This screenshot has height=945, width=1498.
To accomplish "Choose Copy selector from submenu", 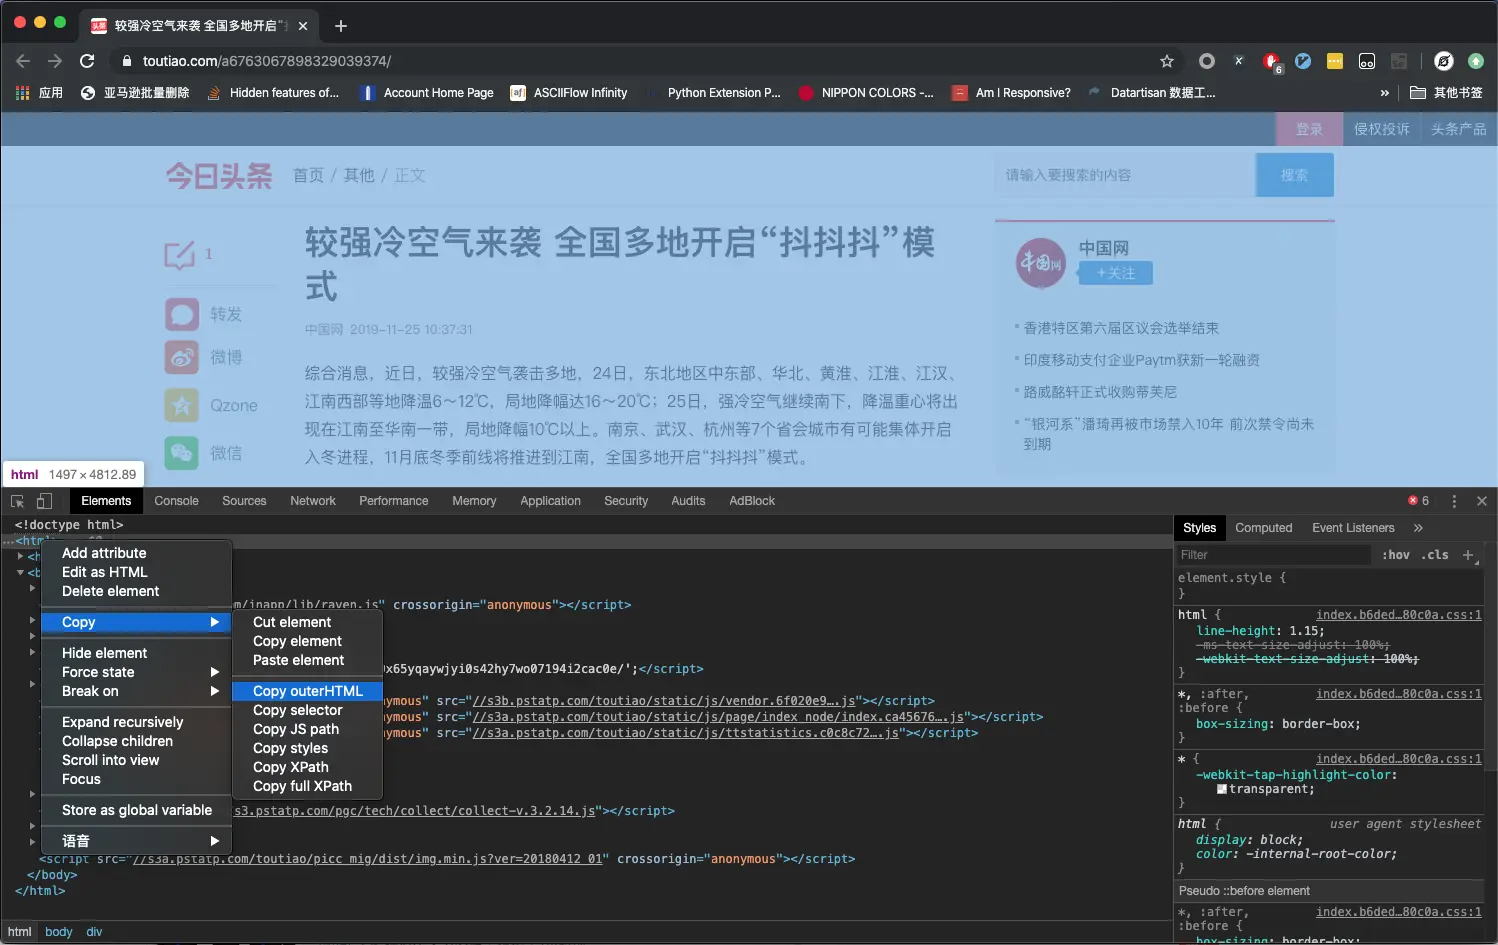I will (307, 710).
